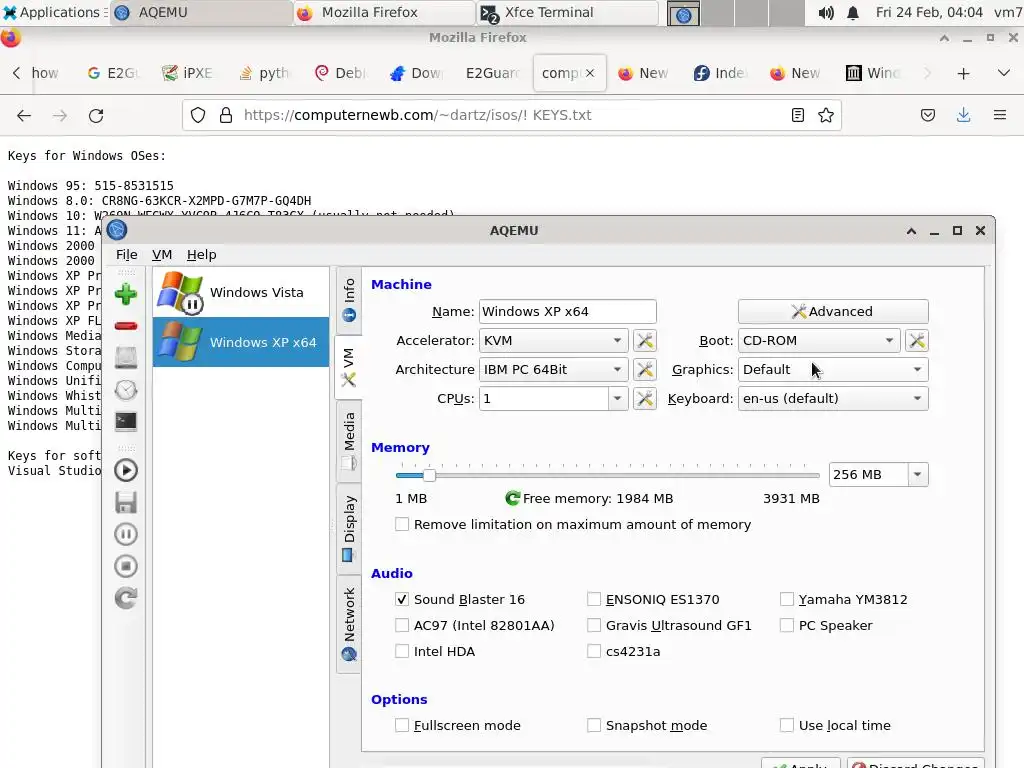The height and width of the screenshot is (768, 1024).
Task: Click the clock icon in AQEMU toolbar
Action: click(x=125, y=390)
